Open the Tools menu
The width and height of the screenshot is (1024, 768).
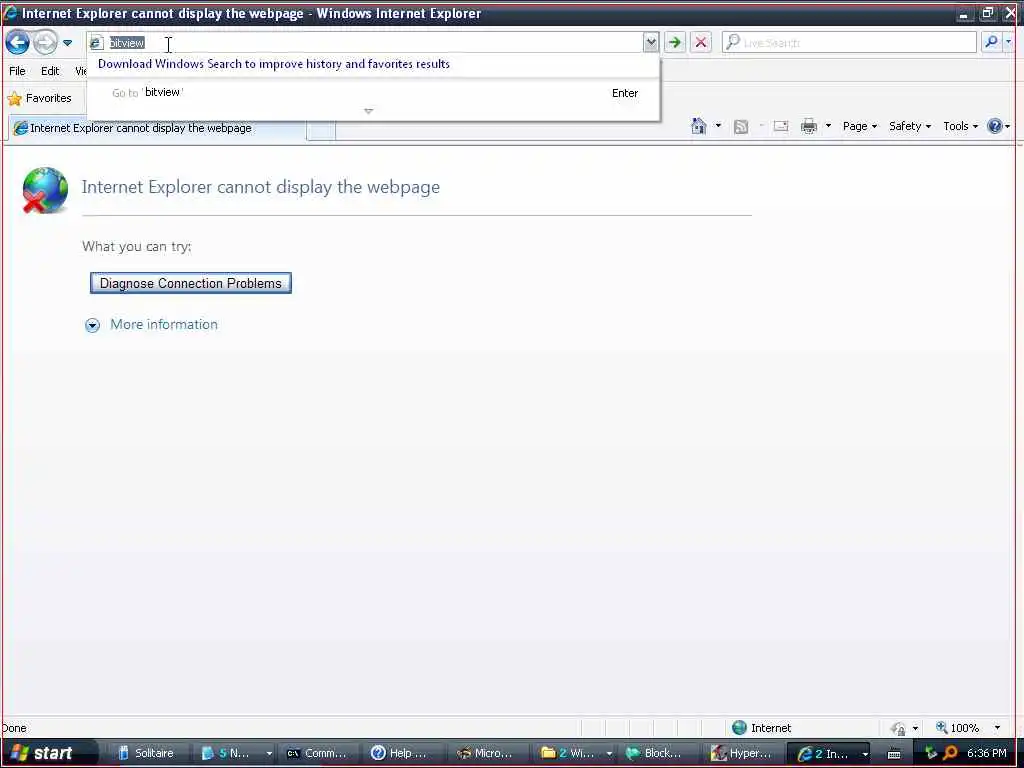tap(961, 126)
